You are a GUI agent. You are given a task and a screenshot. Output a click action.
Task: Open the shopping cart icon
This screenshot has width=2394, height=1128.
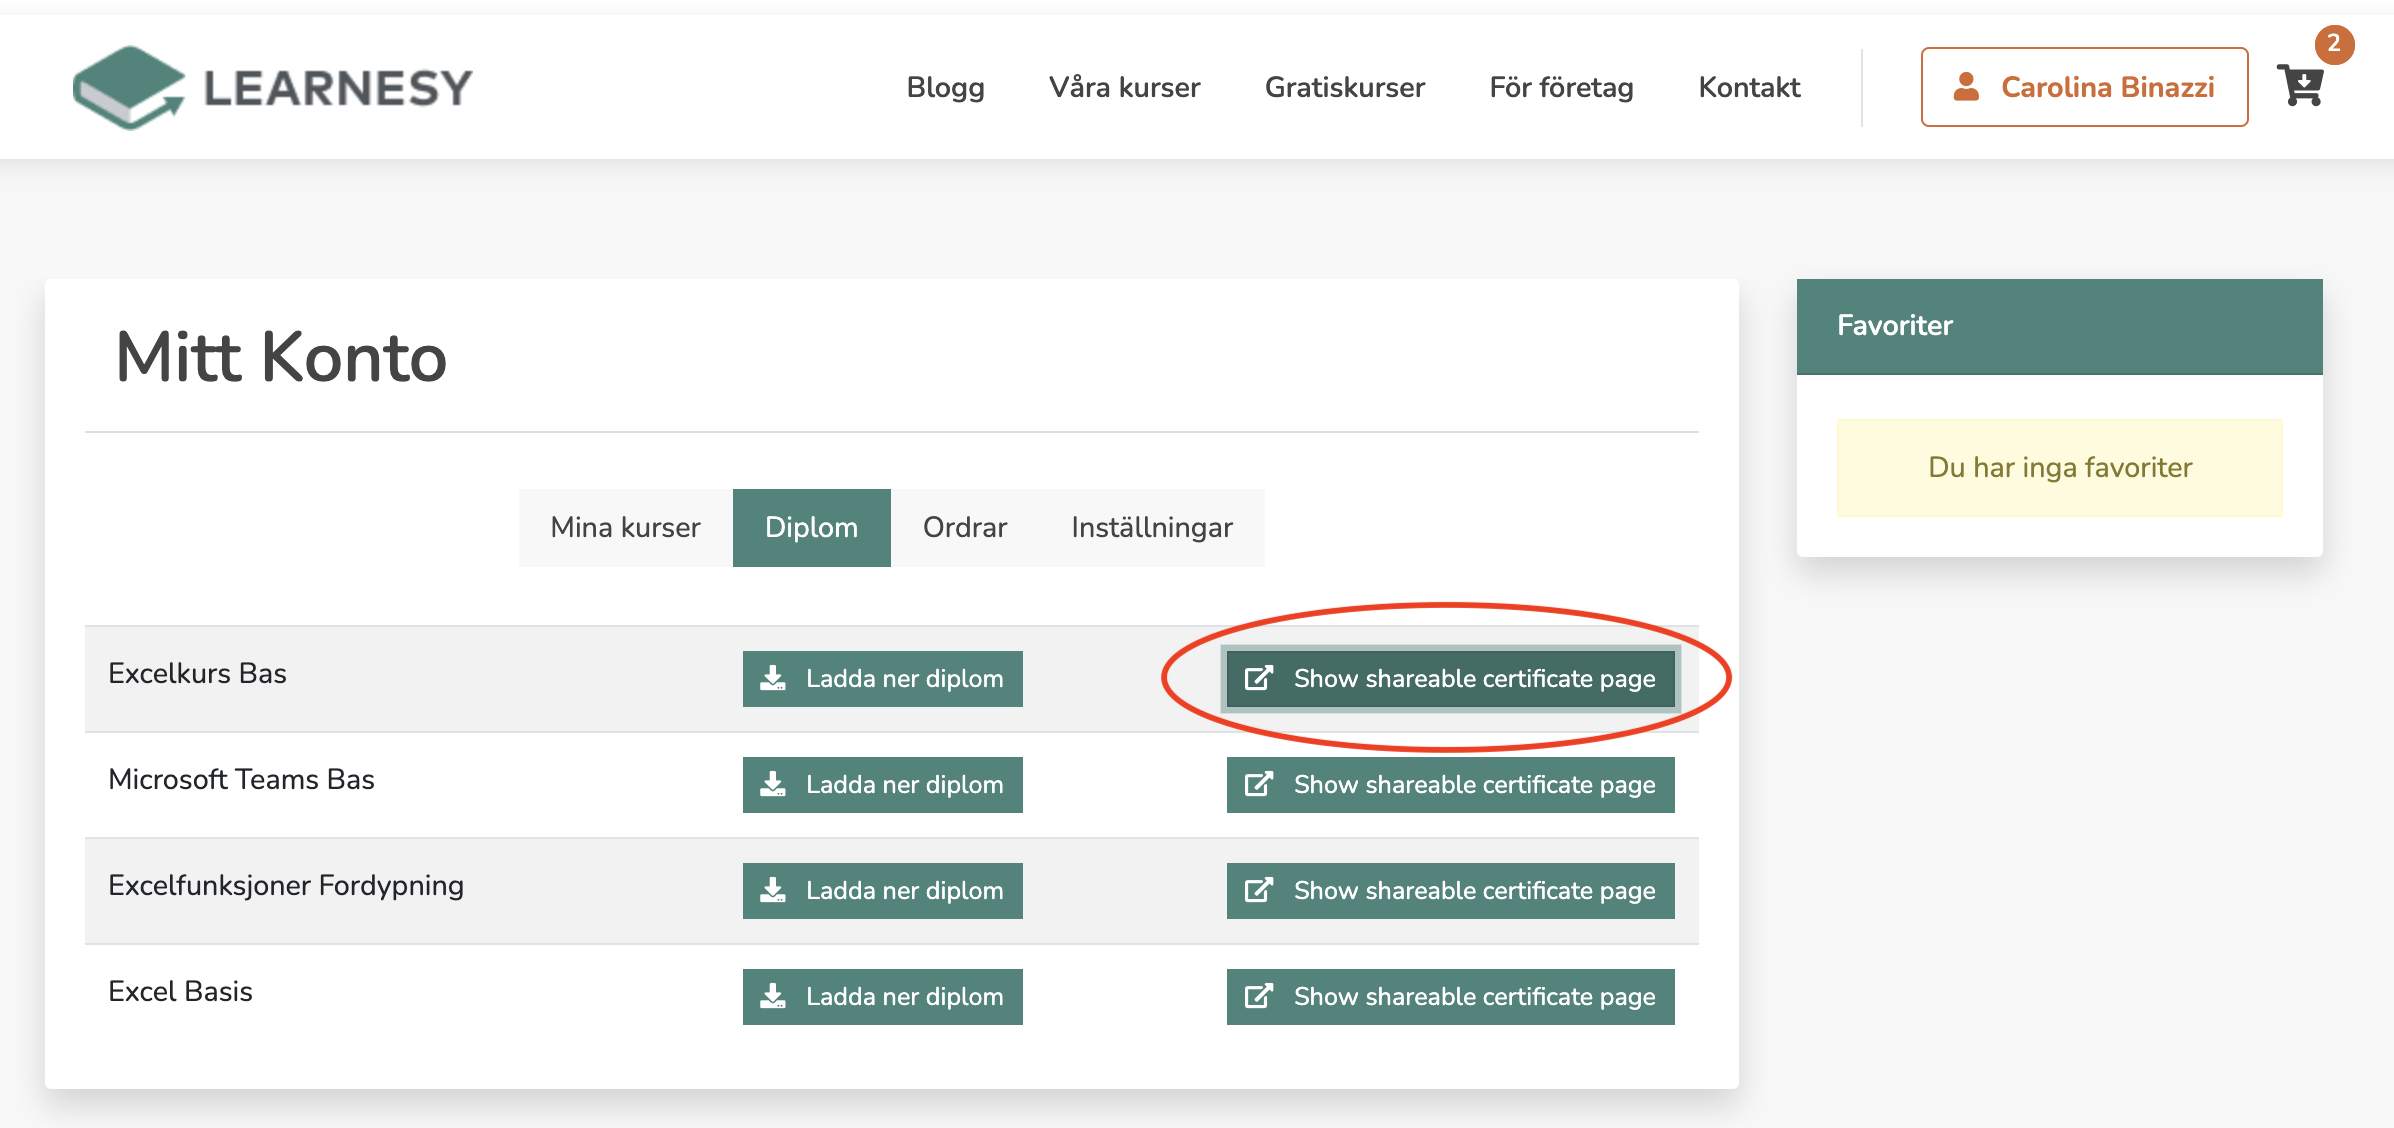(2300, 86)
